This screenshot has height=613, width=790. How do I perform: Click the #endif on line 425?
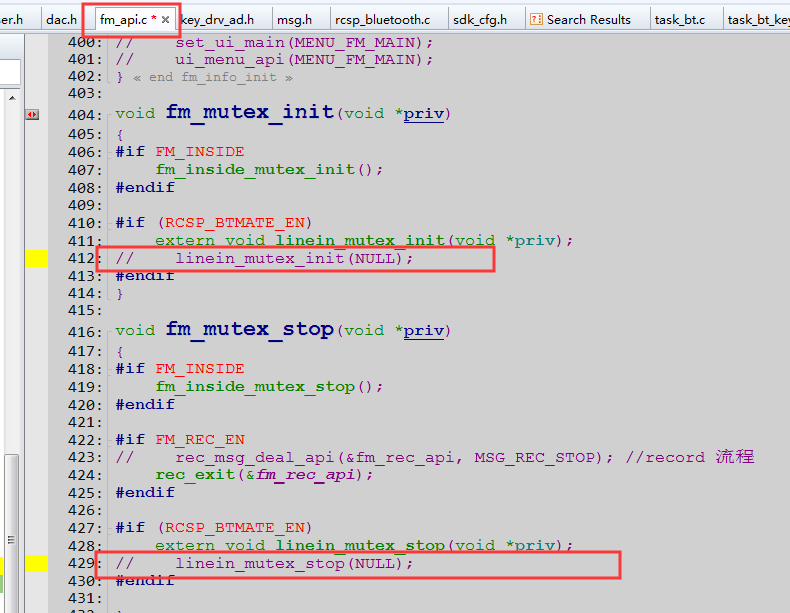click(x=145, y=493)
